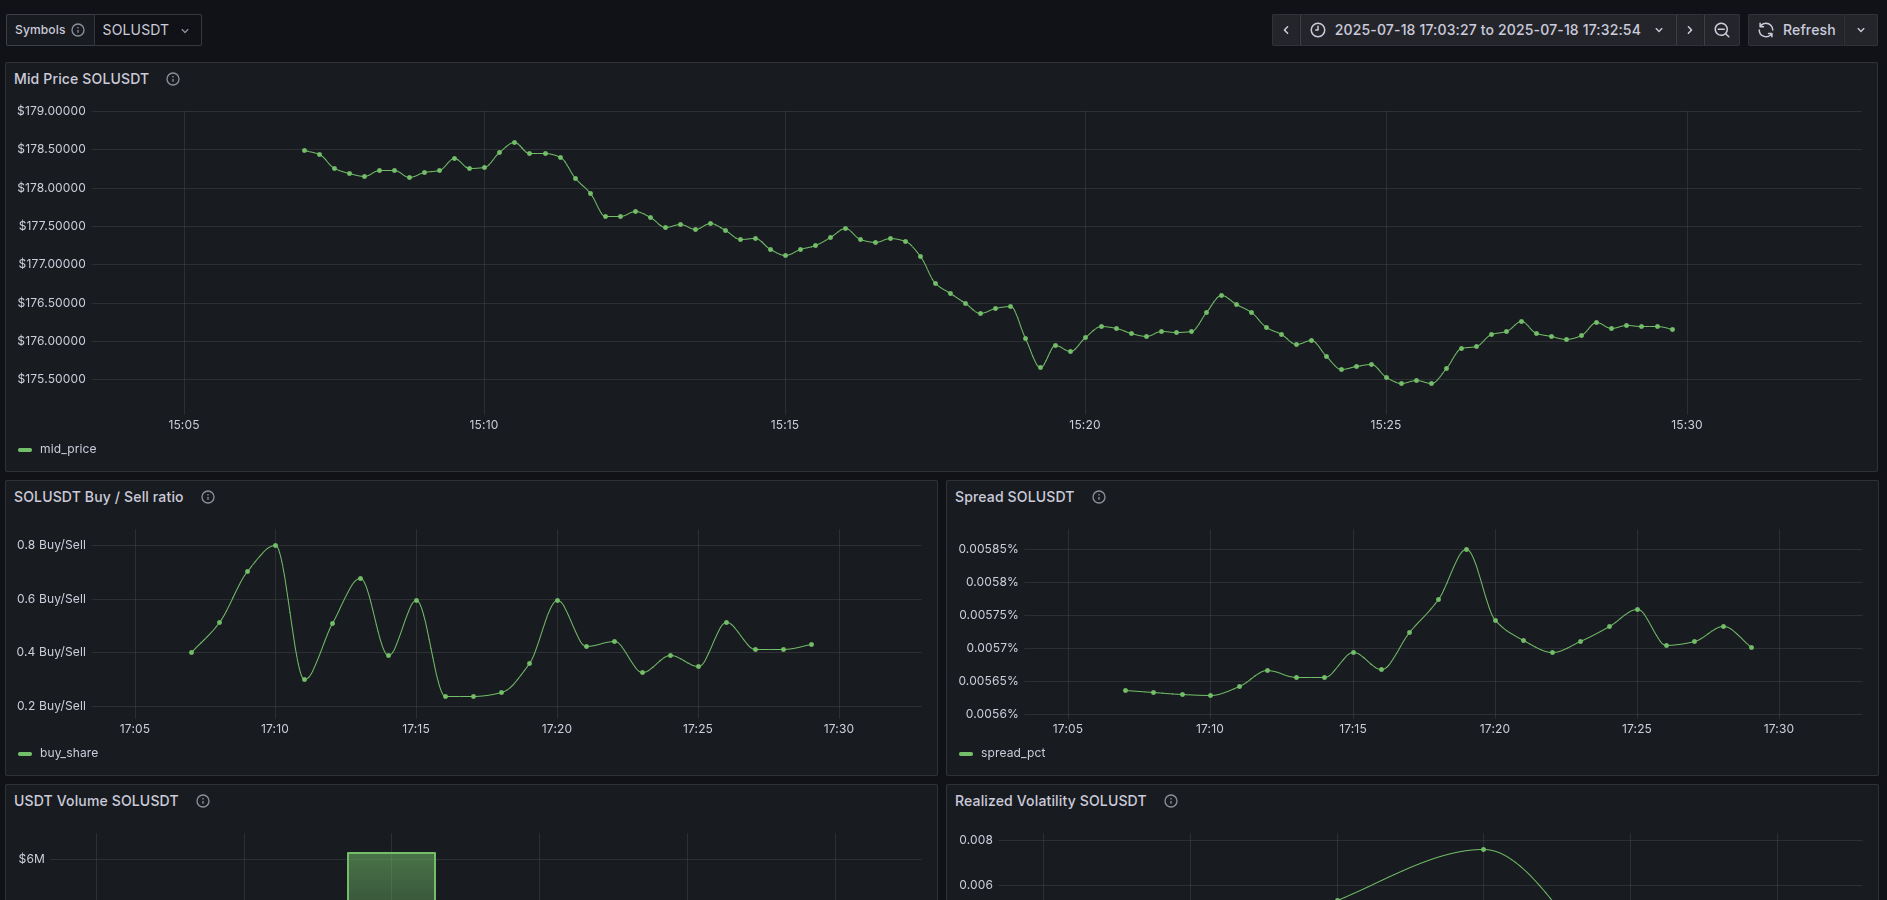Viewport: 1887px width, 900px height.
Task: Click the 0.00585% spread axis label
Action: tap(988, 549)
